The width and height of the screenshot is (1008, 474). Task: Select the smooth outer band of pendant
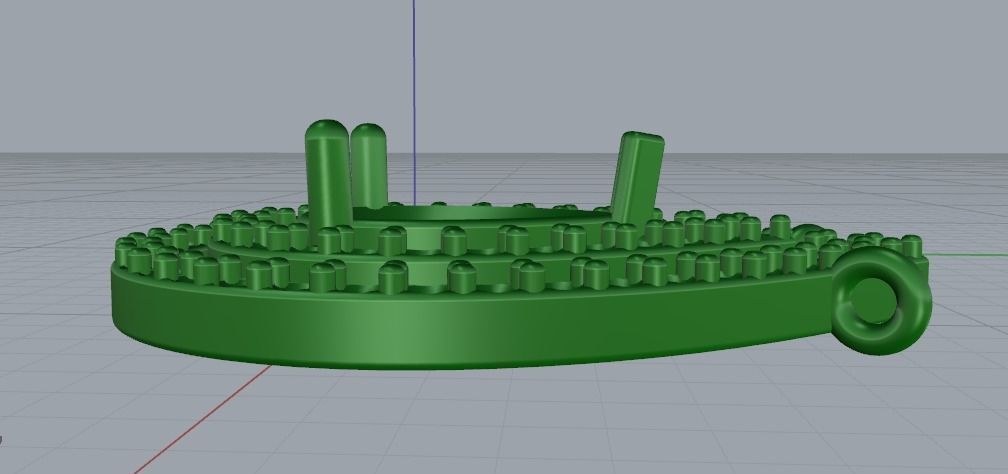click(472, 320)
